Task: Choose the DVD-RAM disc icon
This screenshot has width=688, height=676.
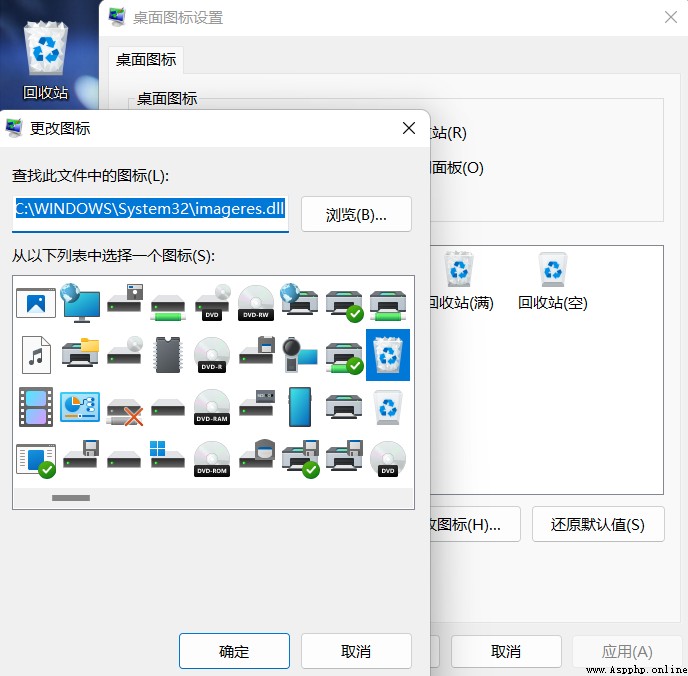Action: (212, 407)
